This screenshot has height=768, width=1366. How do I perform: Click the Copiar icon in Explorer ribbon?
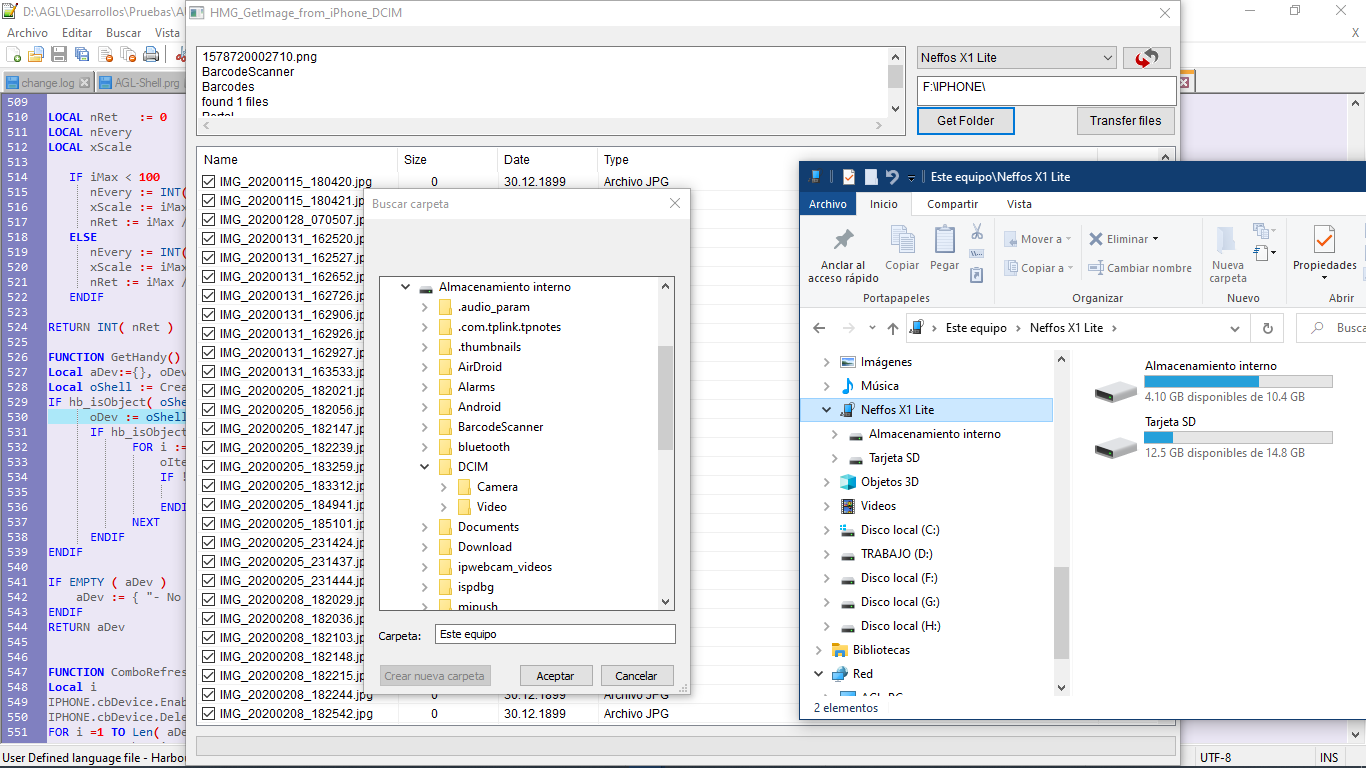pos(902,240)
